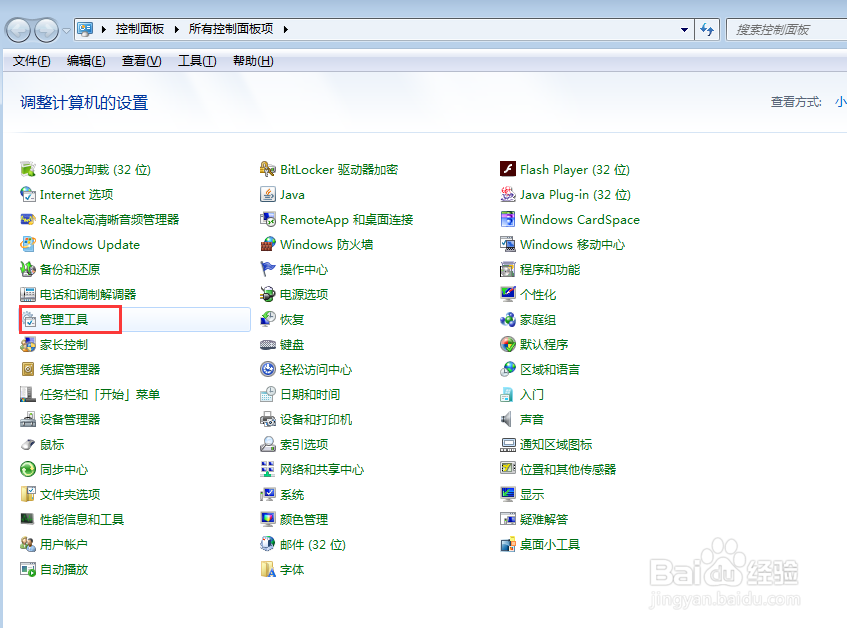Screen dimensions: 847x628
Task: Click the 操作中心 flag icon
Action: point(268,269)
